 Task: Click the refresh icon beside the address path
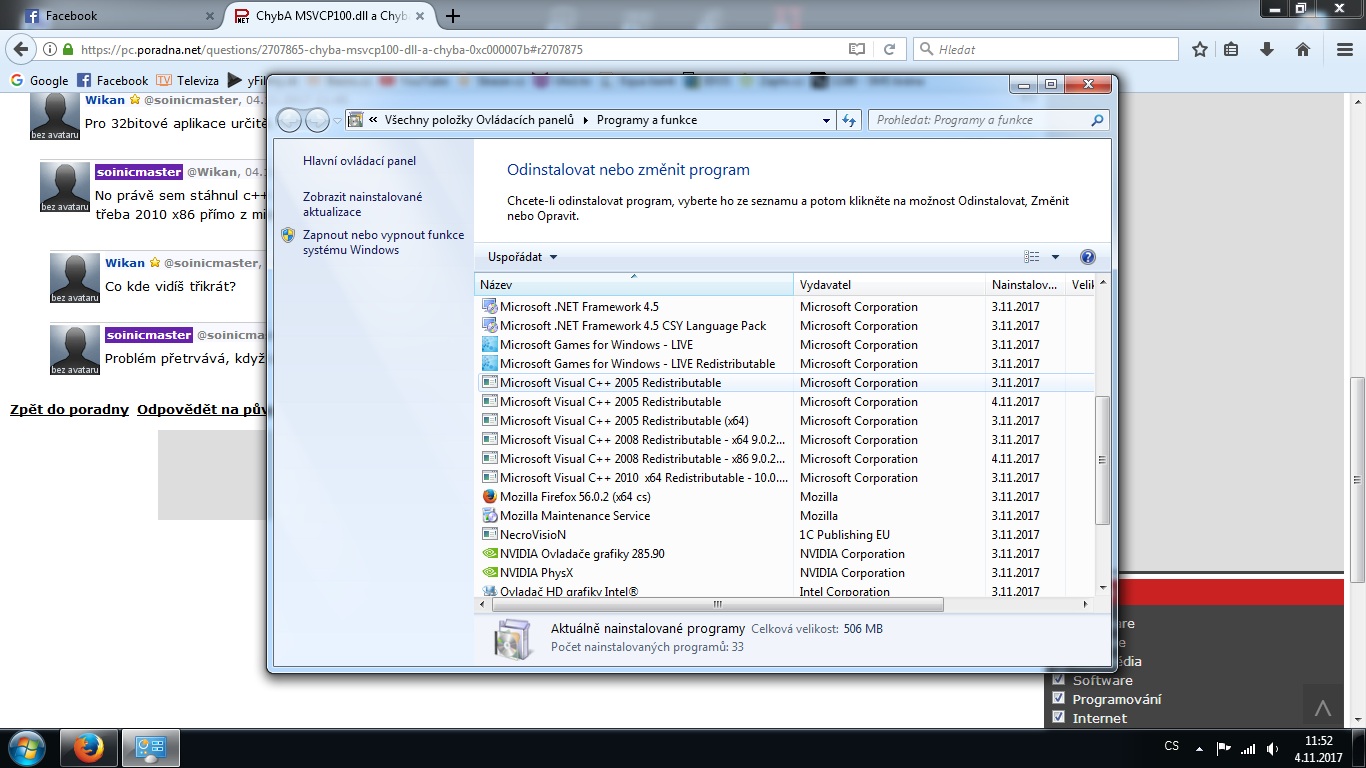pyautogui.click(x=849, y=120)
